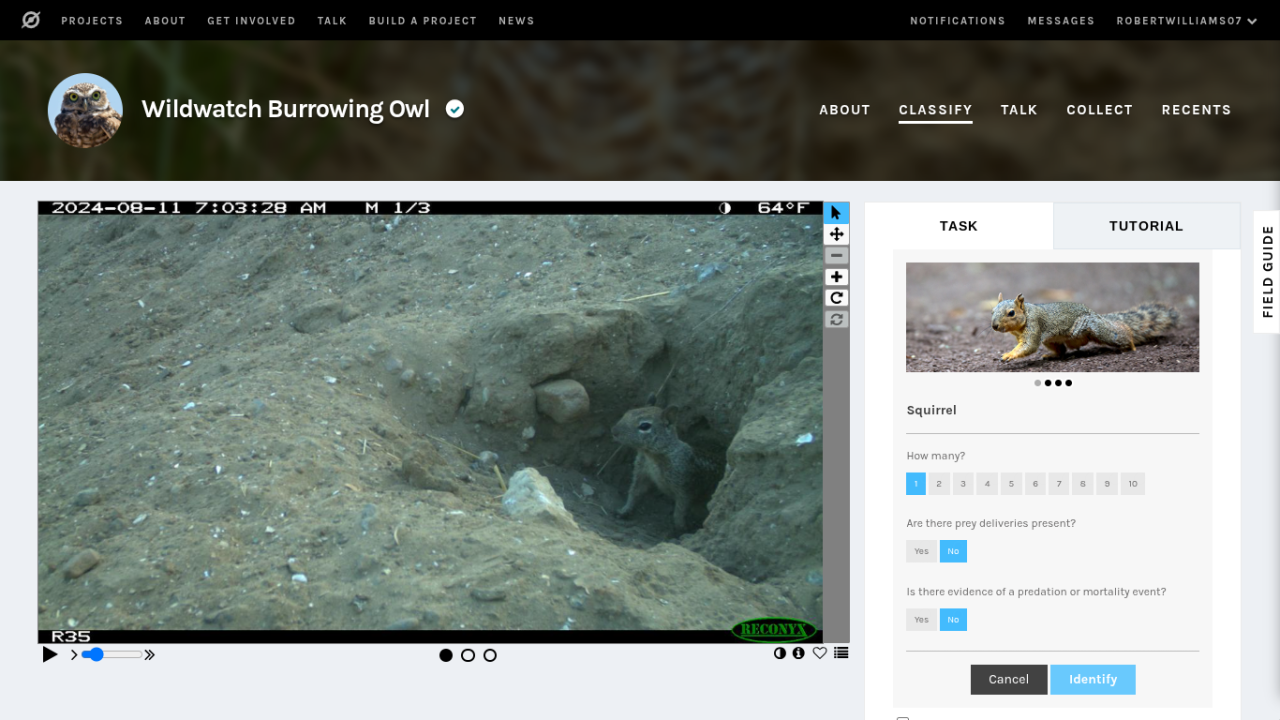Answer Yes for prey deliveries present
Viewport: 1280px width, 720px height.
click(921, 551)
